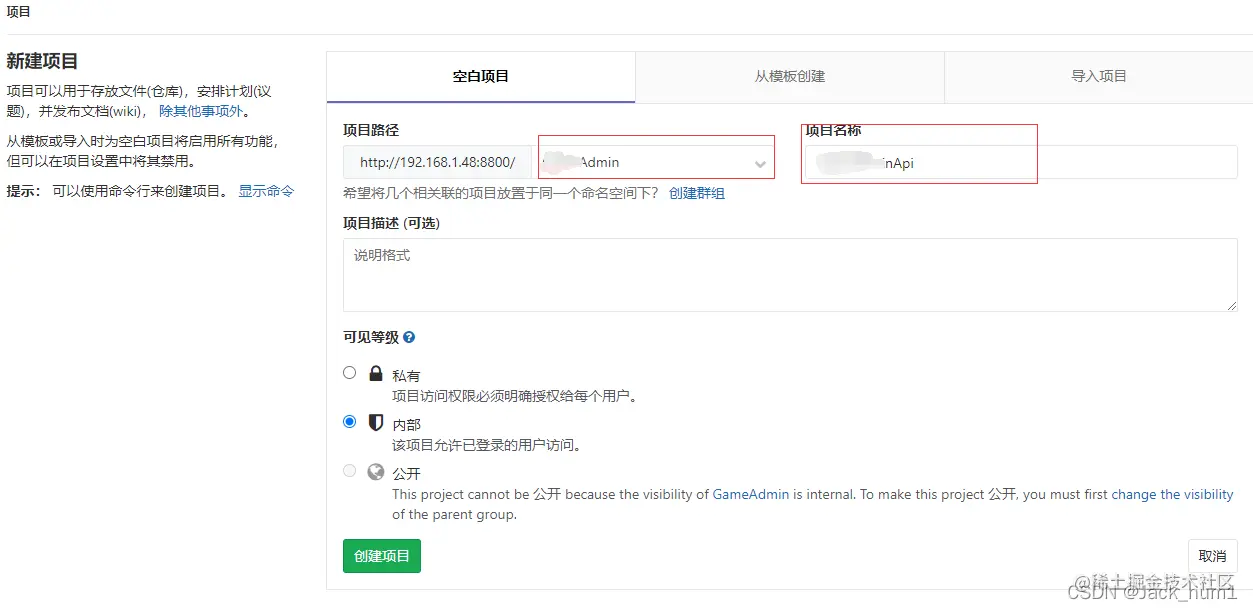Select the 空白项目 tab
Image resolution: width=1253 pixels, height=611 pixels.
pyautogui.click(x=480, y=76)
